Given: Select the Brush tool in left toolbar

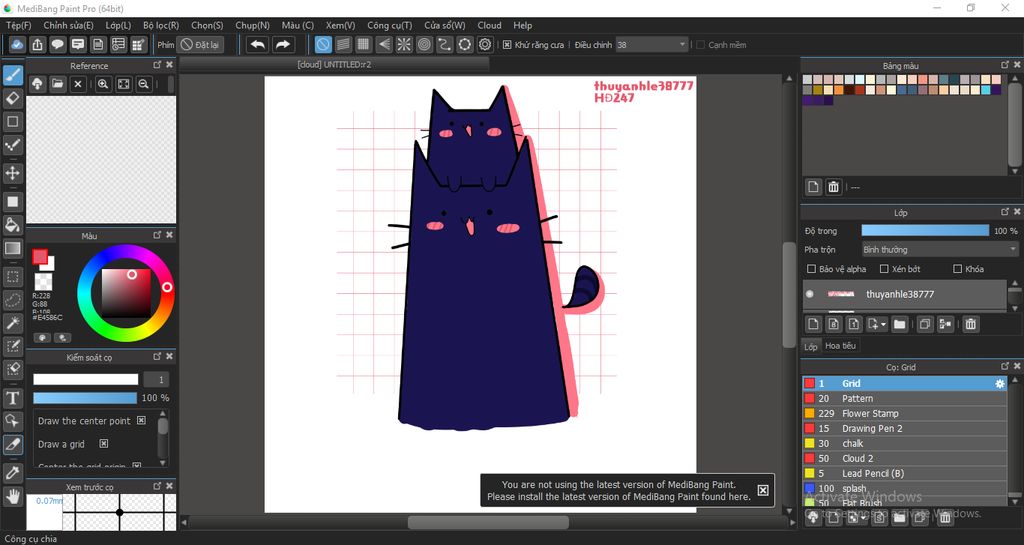Looking at the screenshot, I should click(x=12, y=75).
